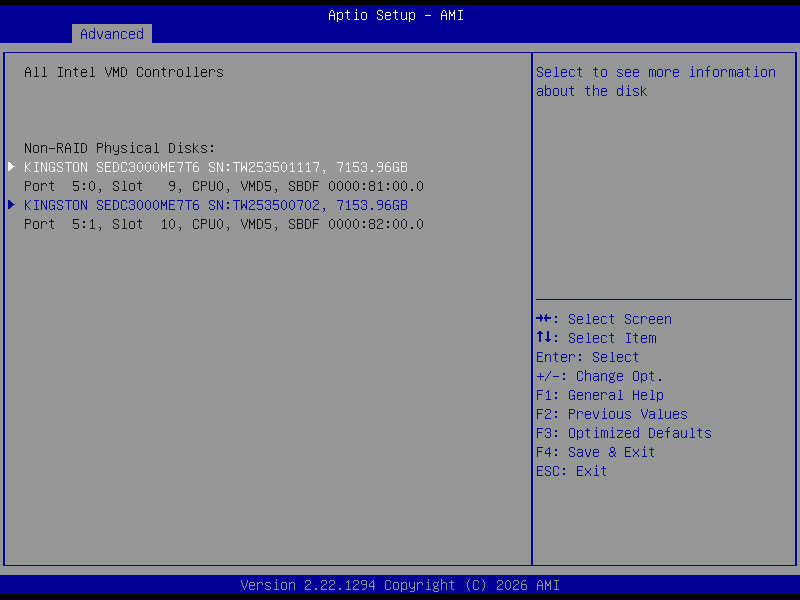Select KINGSTON disk SN:TW253500702 entry

point(216,206)
